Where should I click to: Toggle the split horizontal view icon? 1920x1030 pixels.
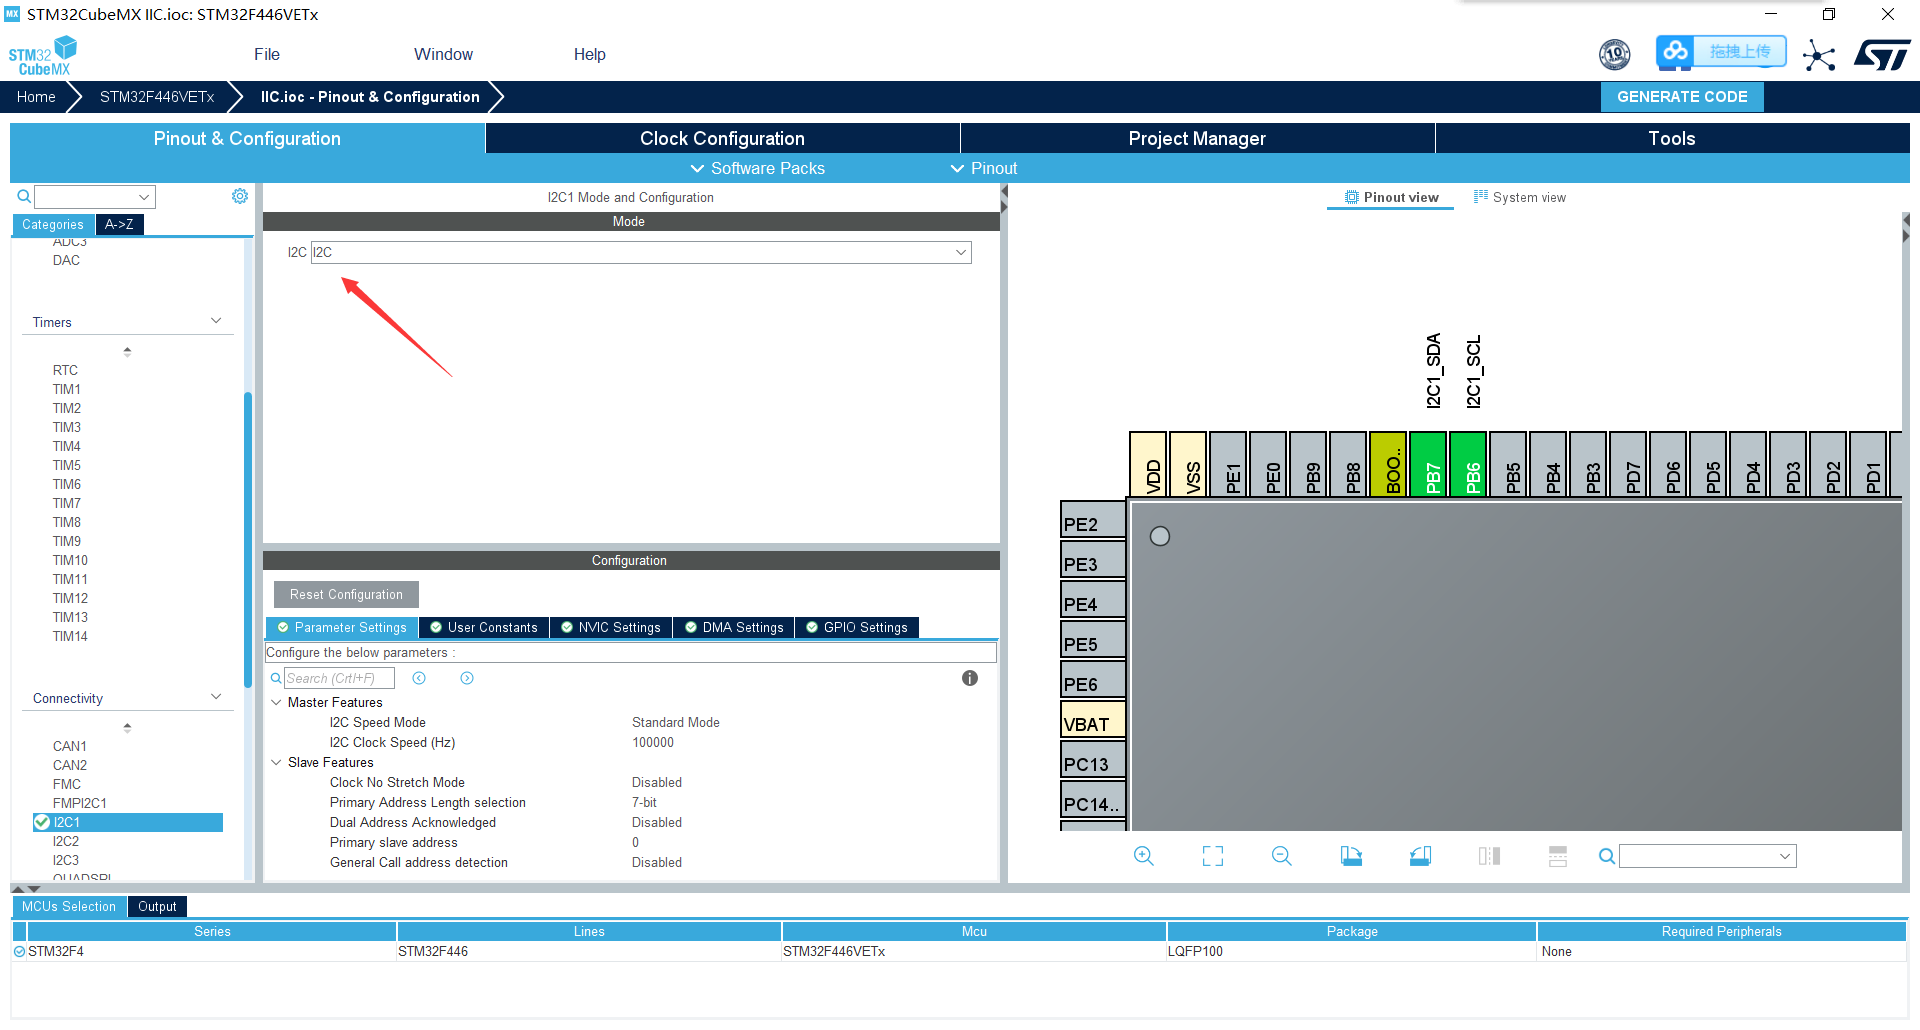click(1558, 856)
